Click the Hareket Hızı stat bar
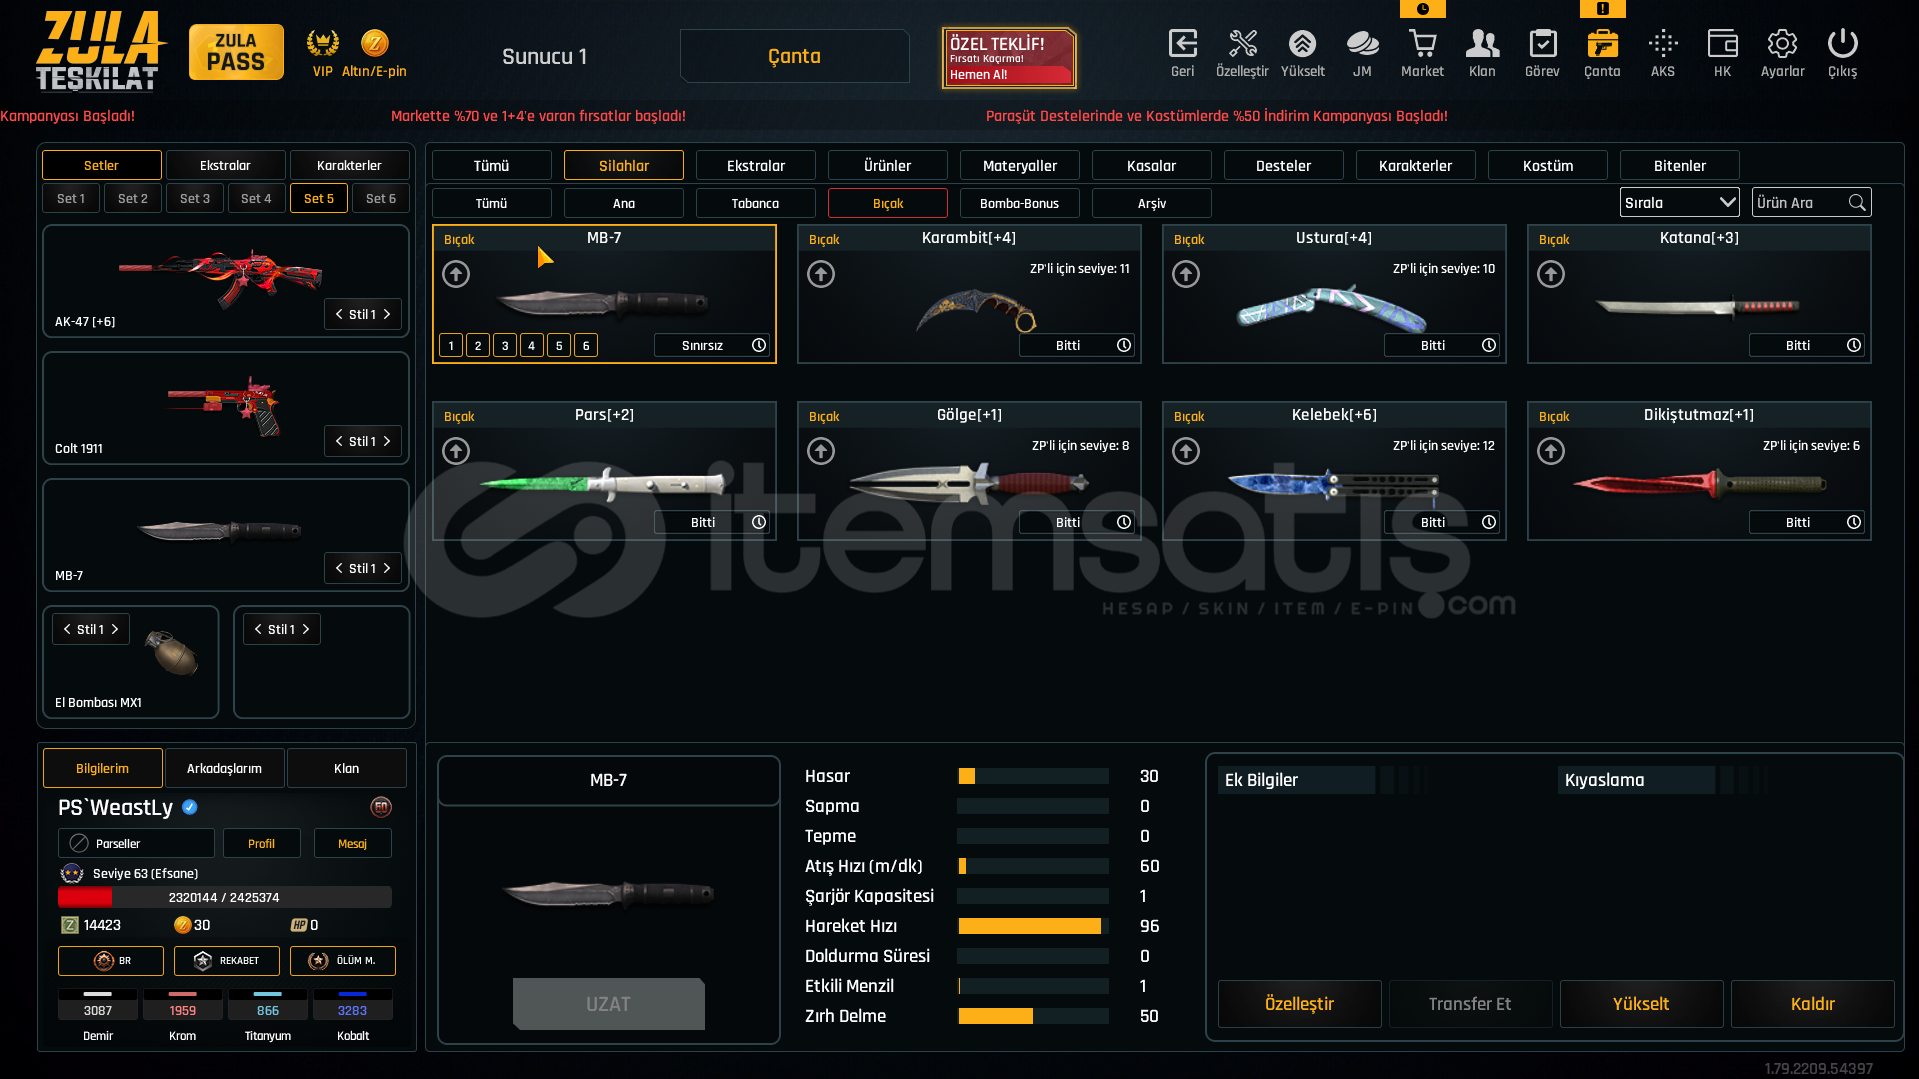 coord(1032,926)
